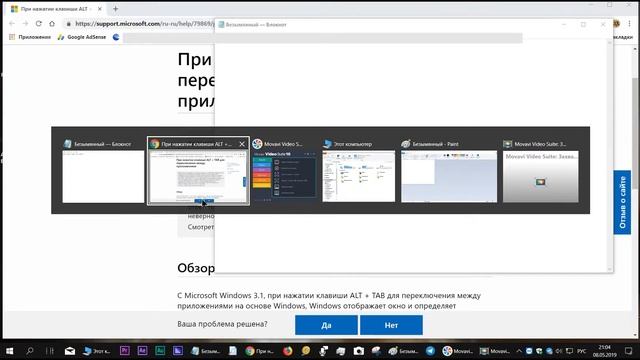Open the network icon in system tray
The height and width of the screenshot is (360, 640).
(x=569, y=351)
